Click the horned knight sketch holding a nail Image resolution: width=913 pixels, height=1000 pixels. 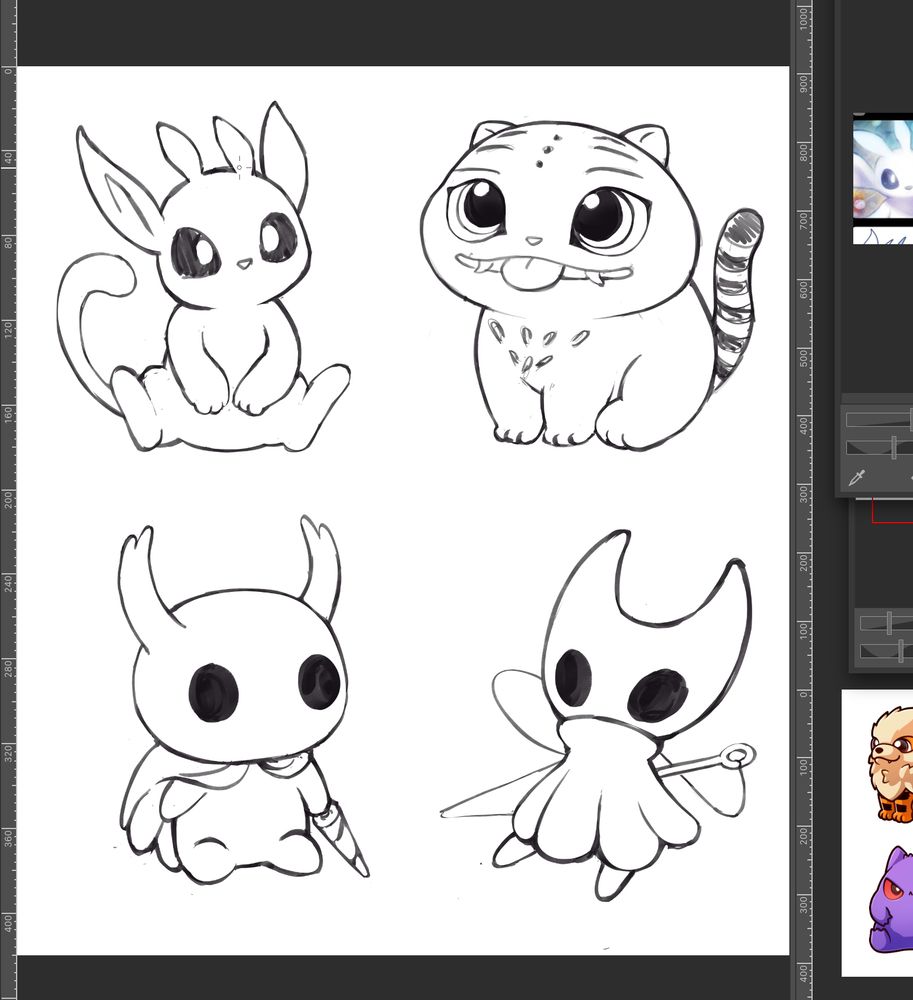tap(243, 700)
